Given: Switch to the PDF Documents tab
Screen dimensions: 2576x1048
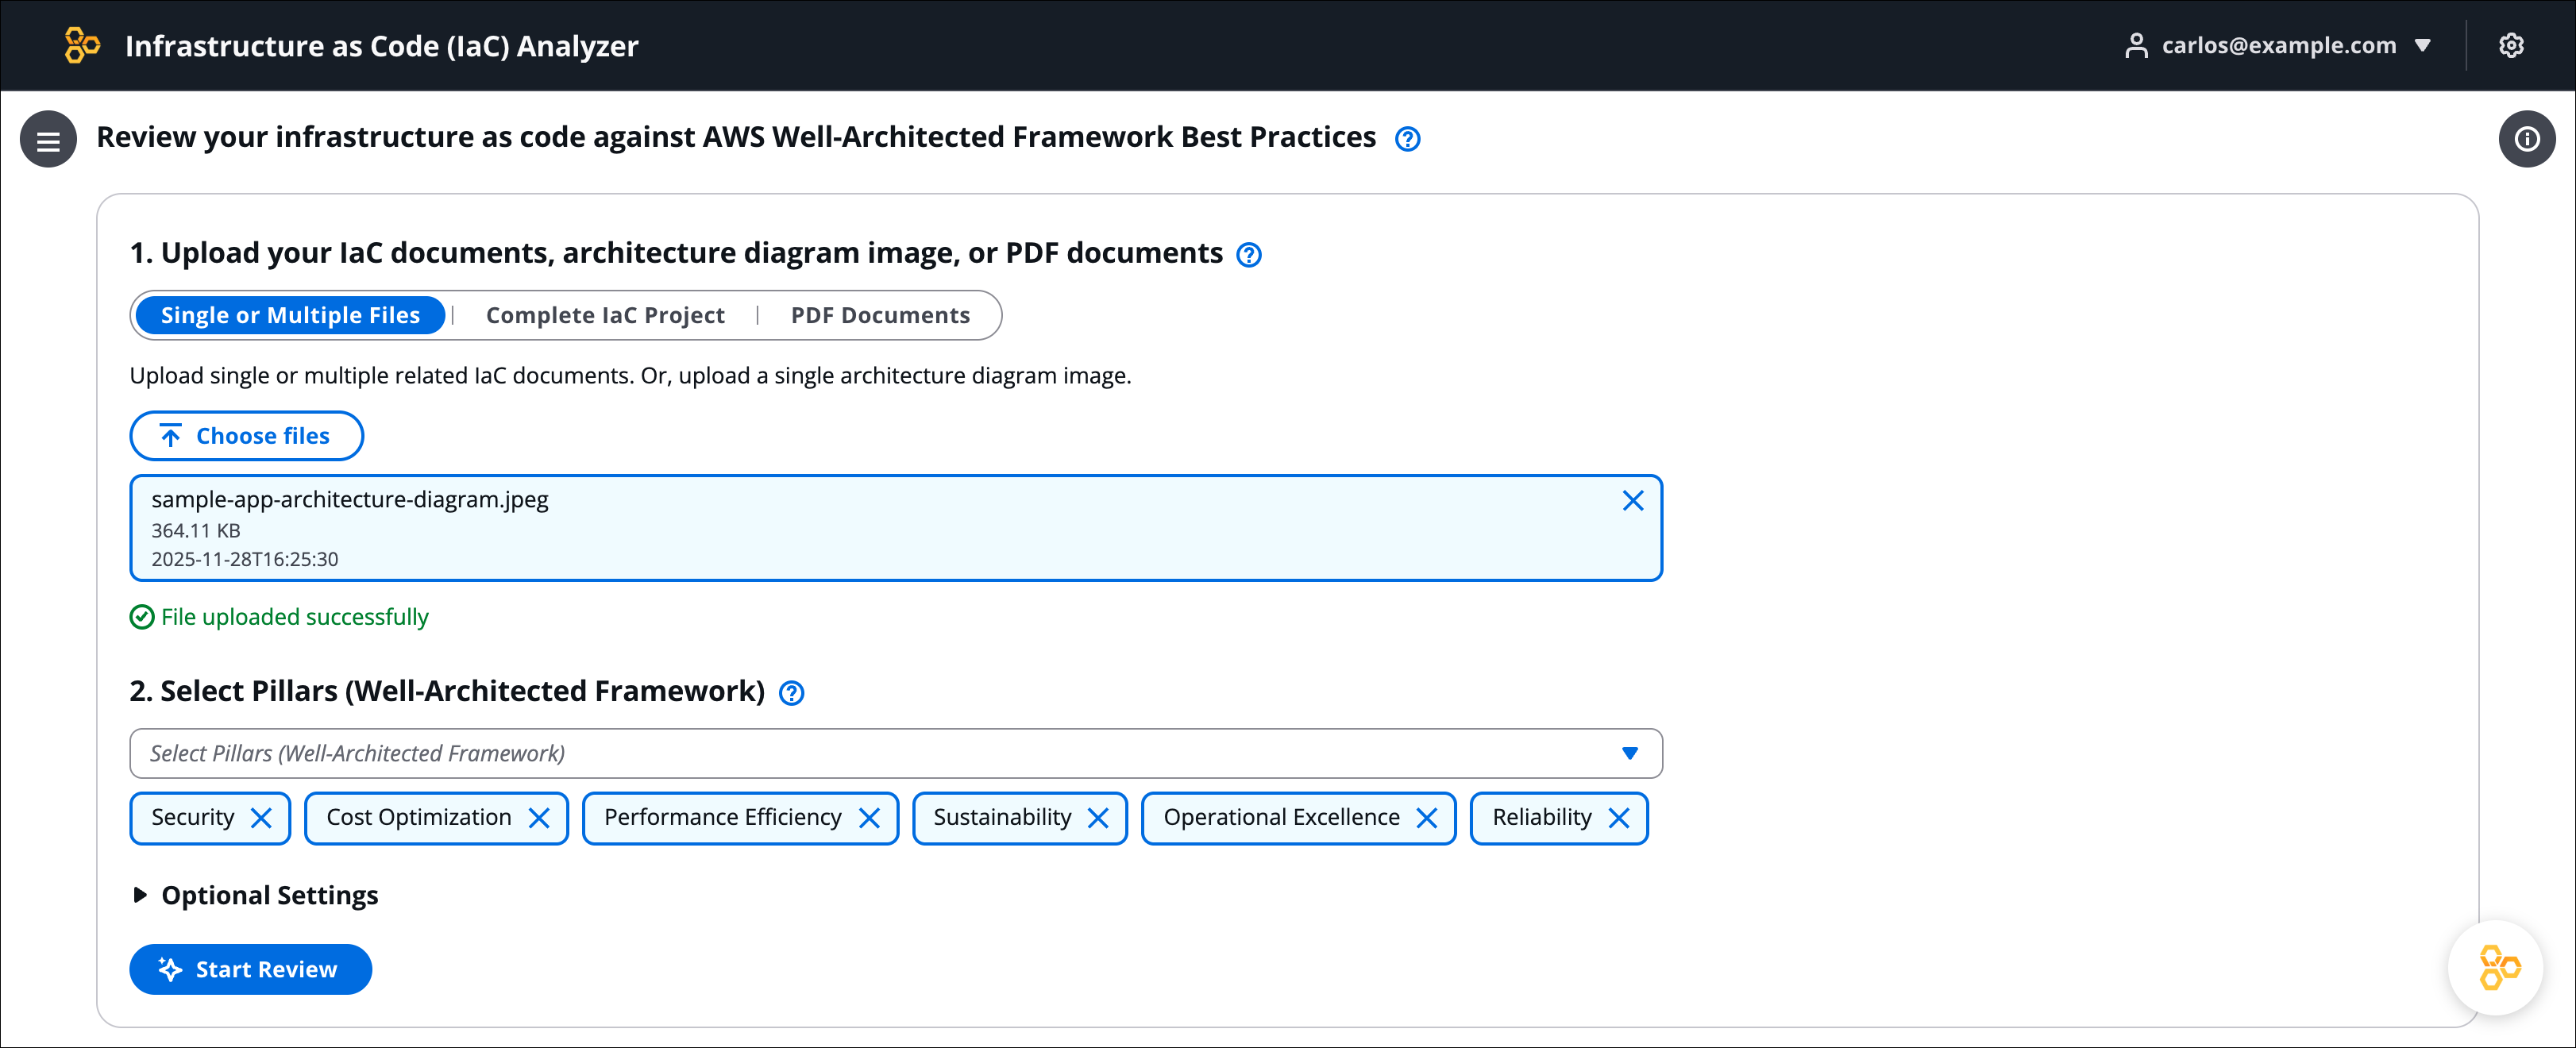Looking at the screenshot, I should click(880, 315).
